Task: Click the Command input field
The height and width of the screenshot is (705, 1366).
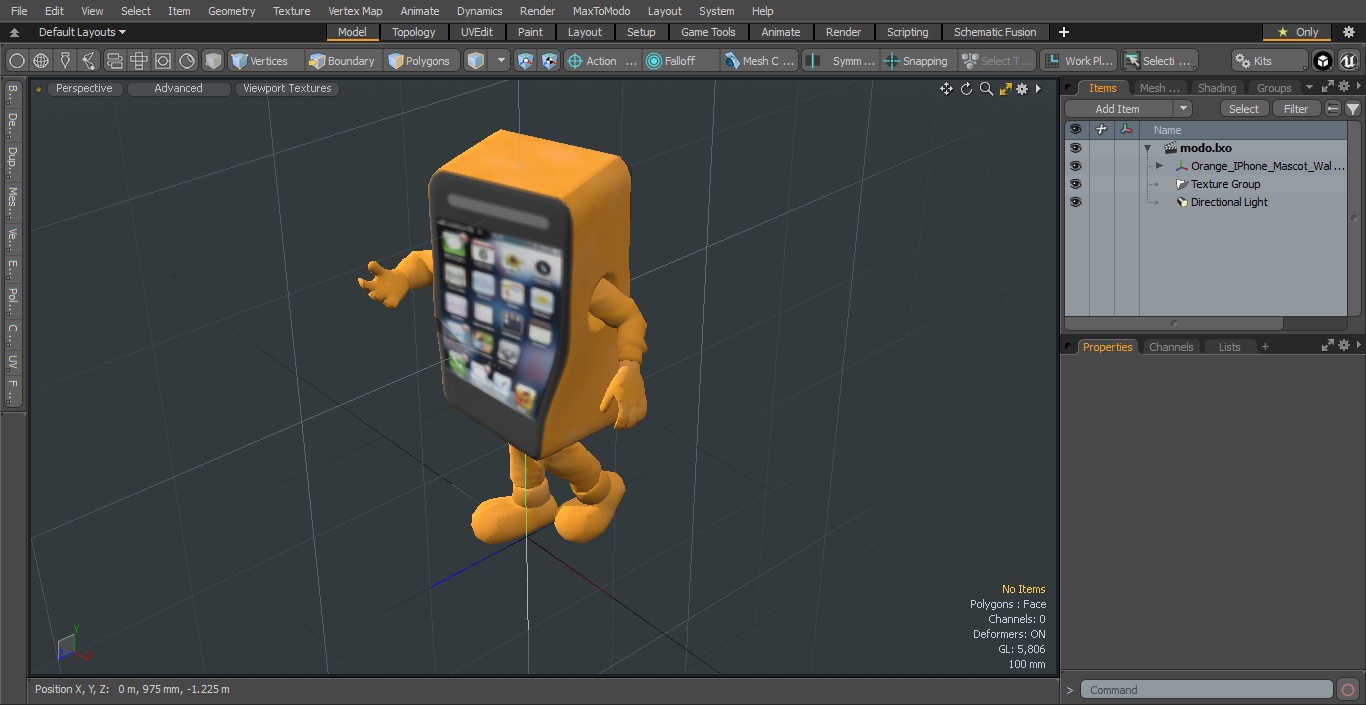Action: [x=1207, y=690]
